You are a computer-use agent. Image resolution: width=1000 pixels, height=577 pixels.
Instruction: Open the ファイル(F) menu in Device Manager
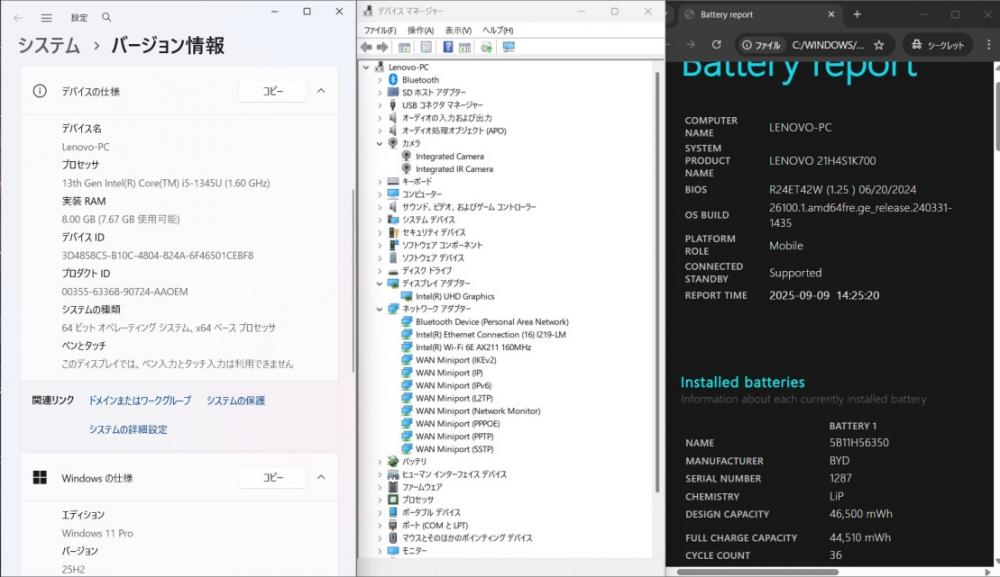click(380, 30)
